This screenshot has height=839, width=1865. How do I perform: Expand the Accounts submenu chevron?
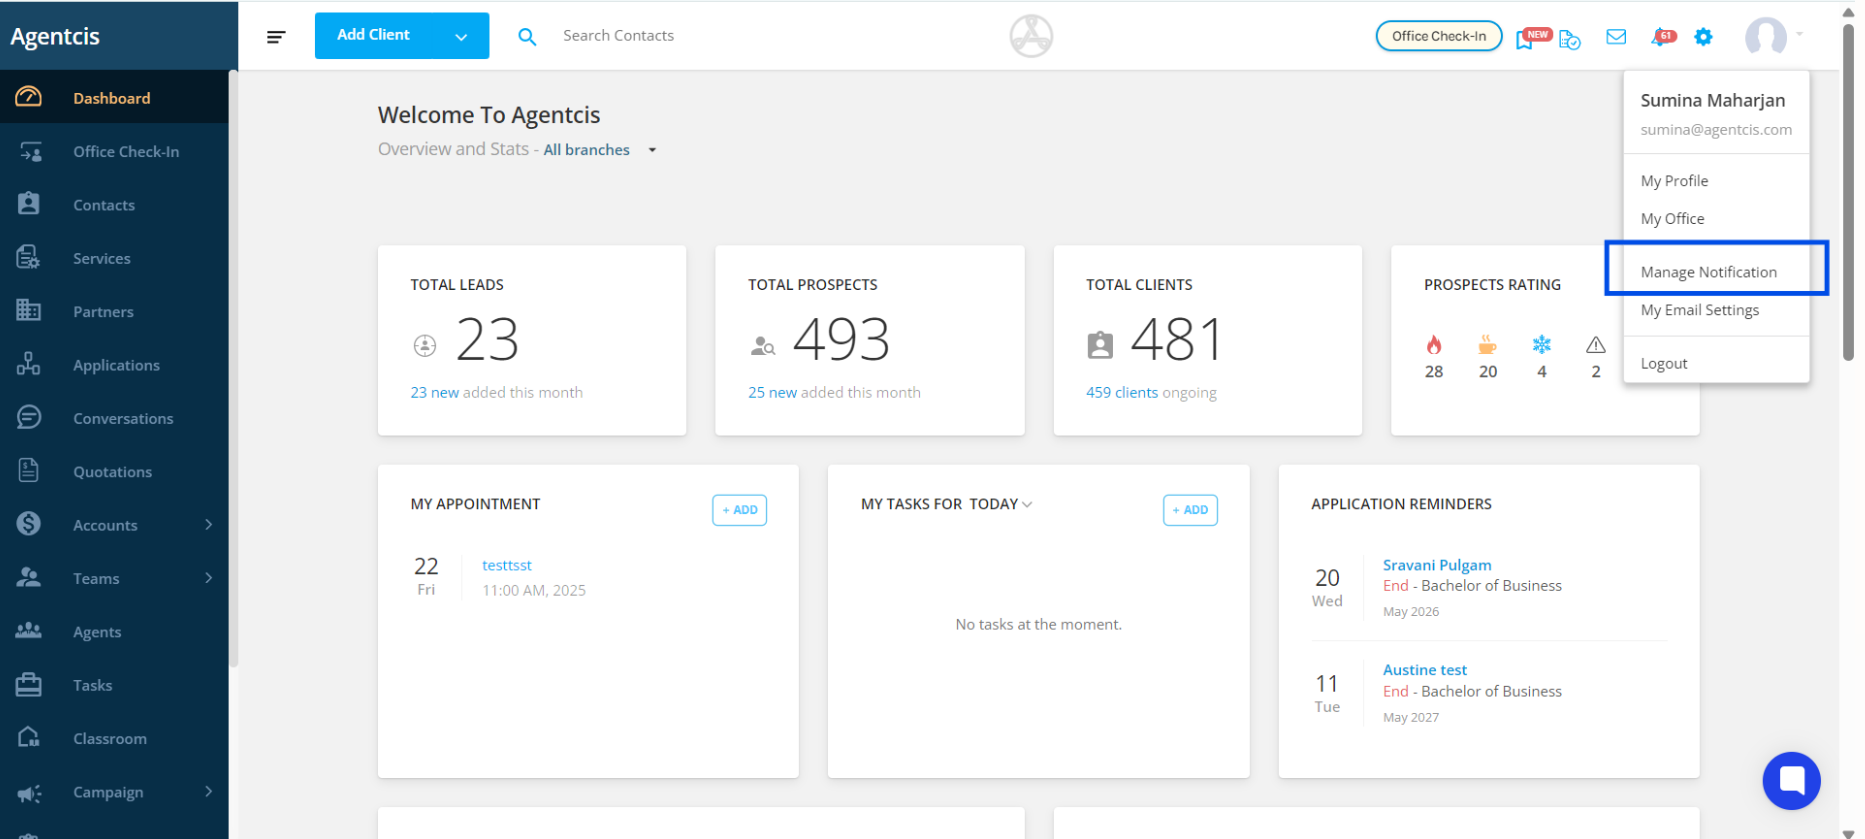(x=208, y=524)
